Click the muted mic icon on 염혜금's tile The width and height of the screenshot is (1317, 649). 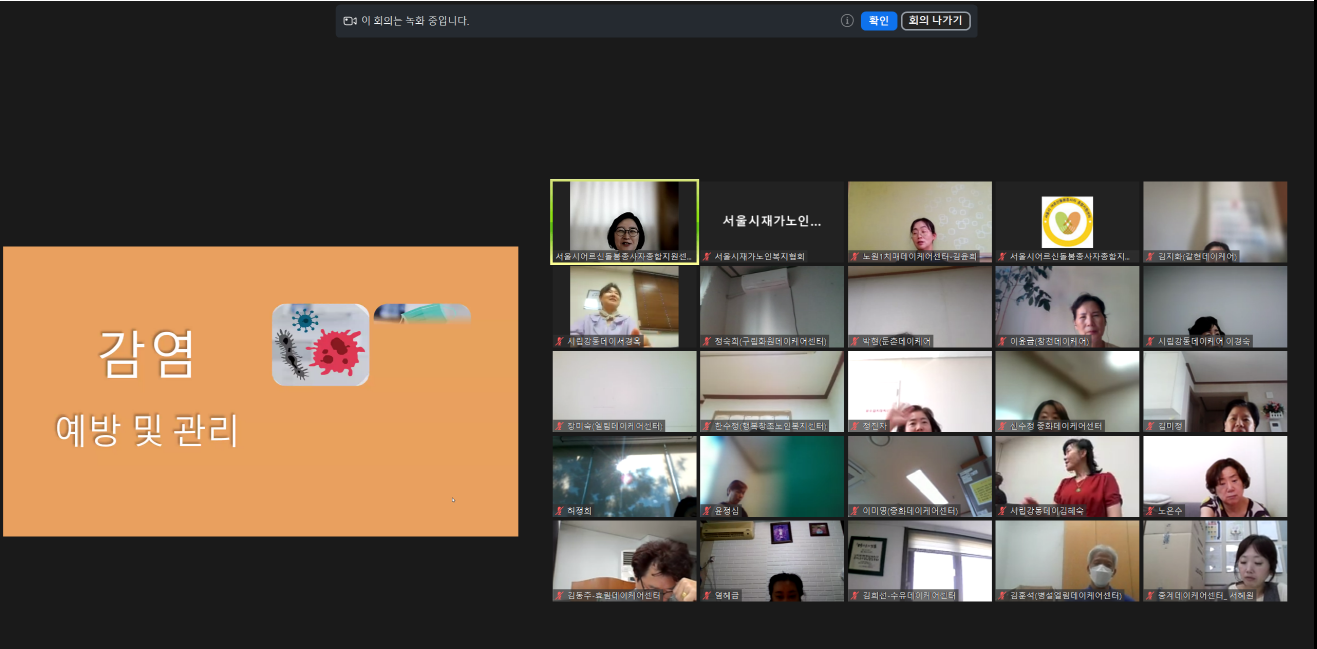click(x=707, y=596)
